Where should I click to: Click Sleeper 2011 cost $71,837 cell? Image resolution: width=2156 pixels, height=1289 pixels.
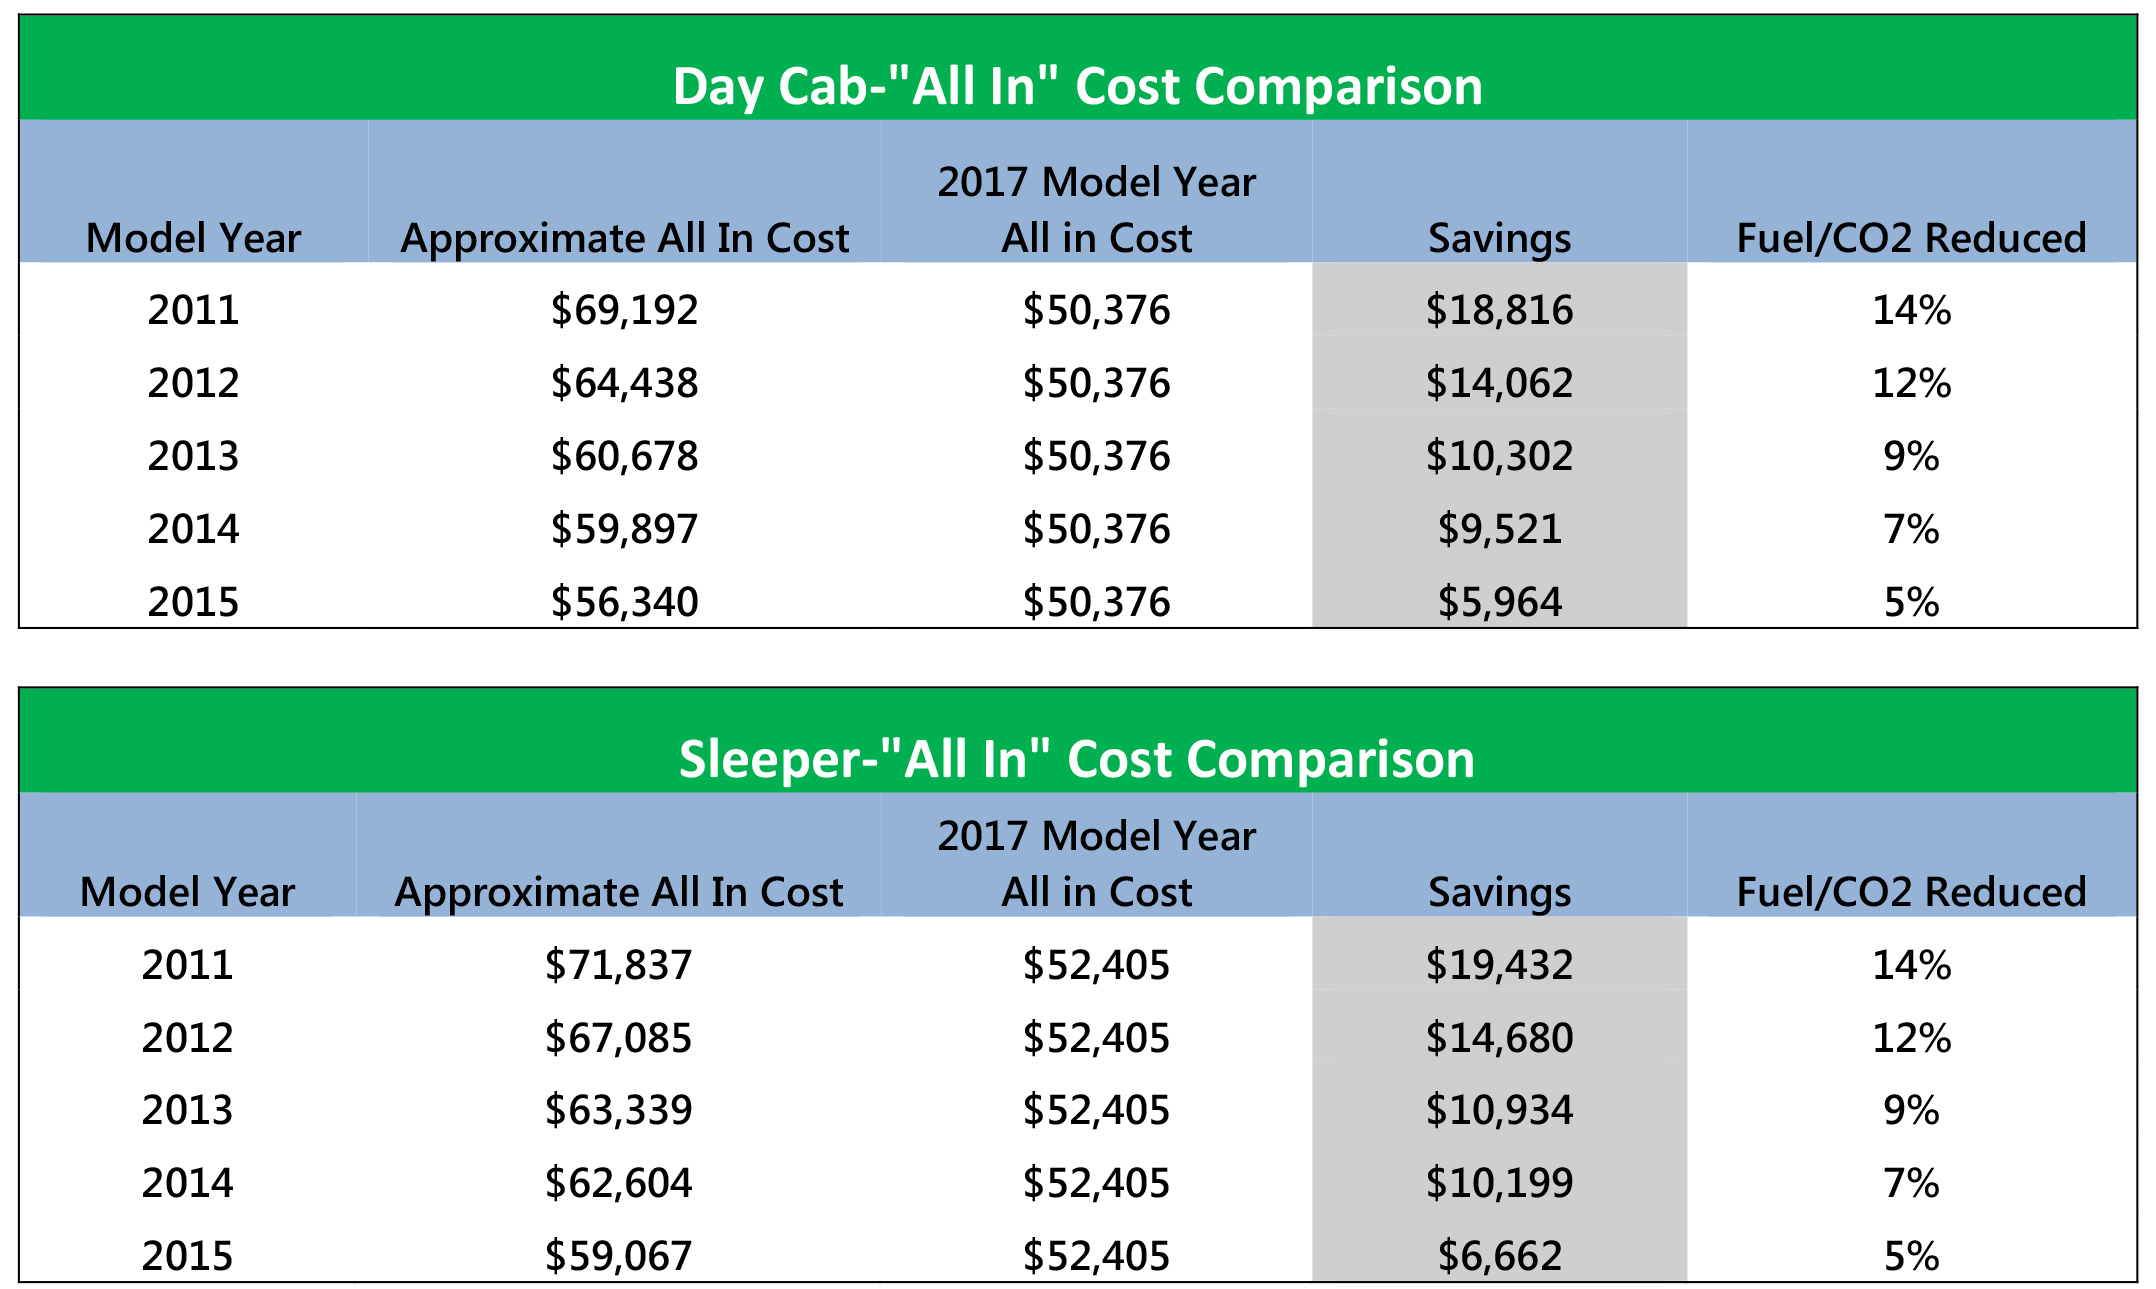[618, 965]
